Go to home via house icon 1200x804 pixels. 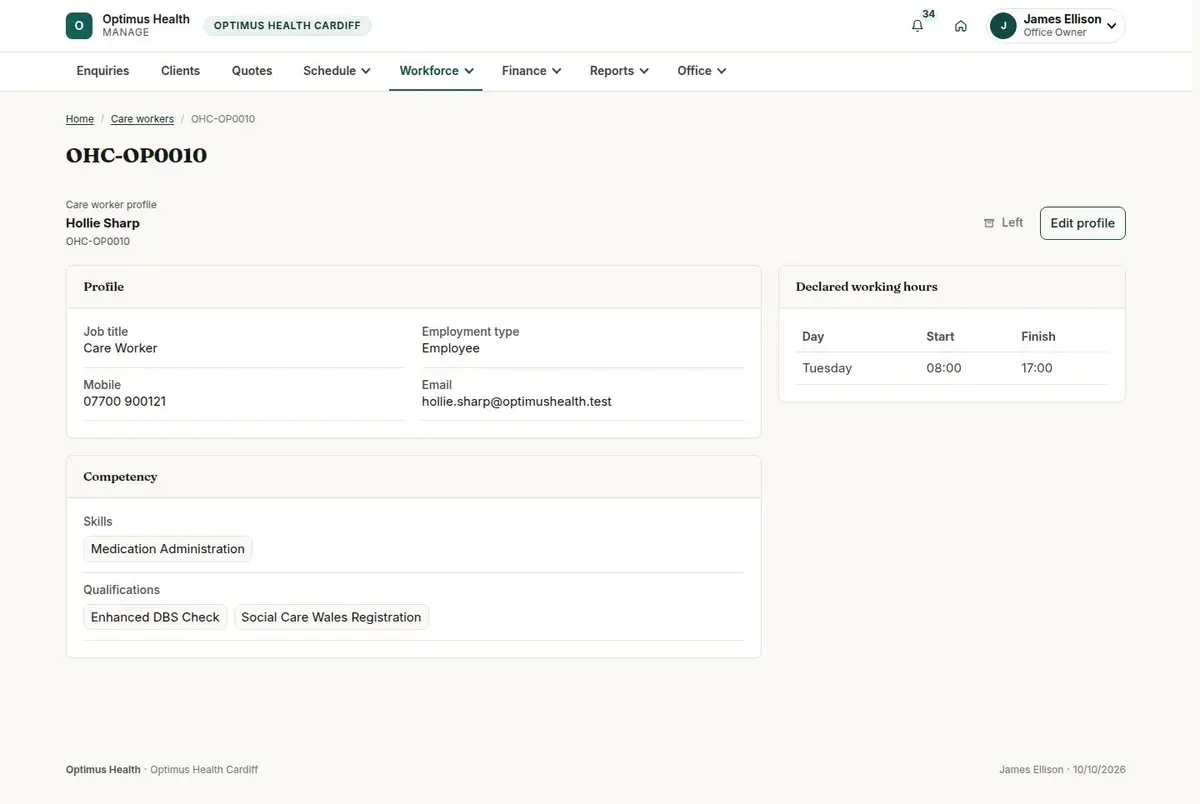point(961,26)
